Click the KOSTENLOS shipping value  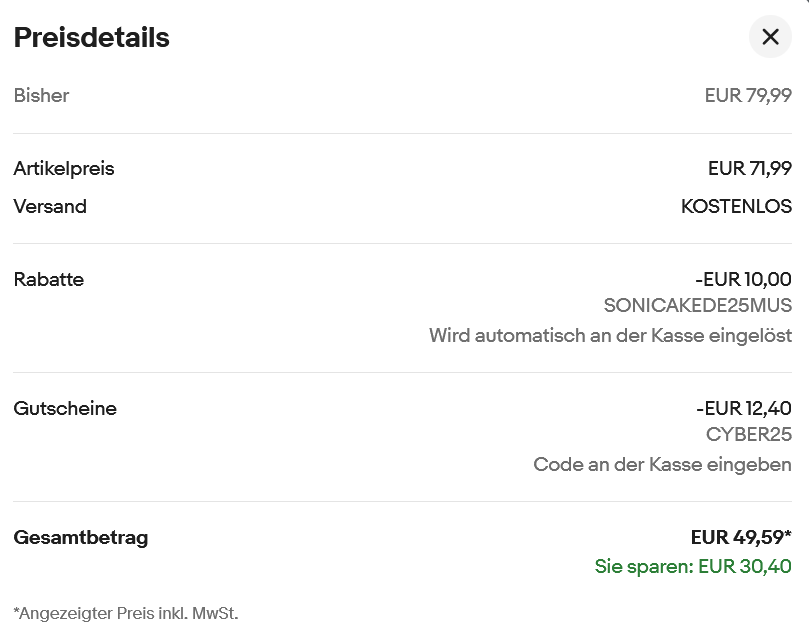(x=736, y=207)
